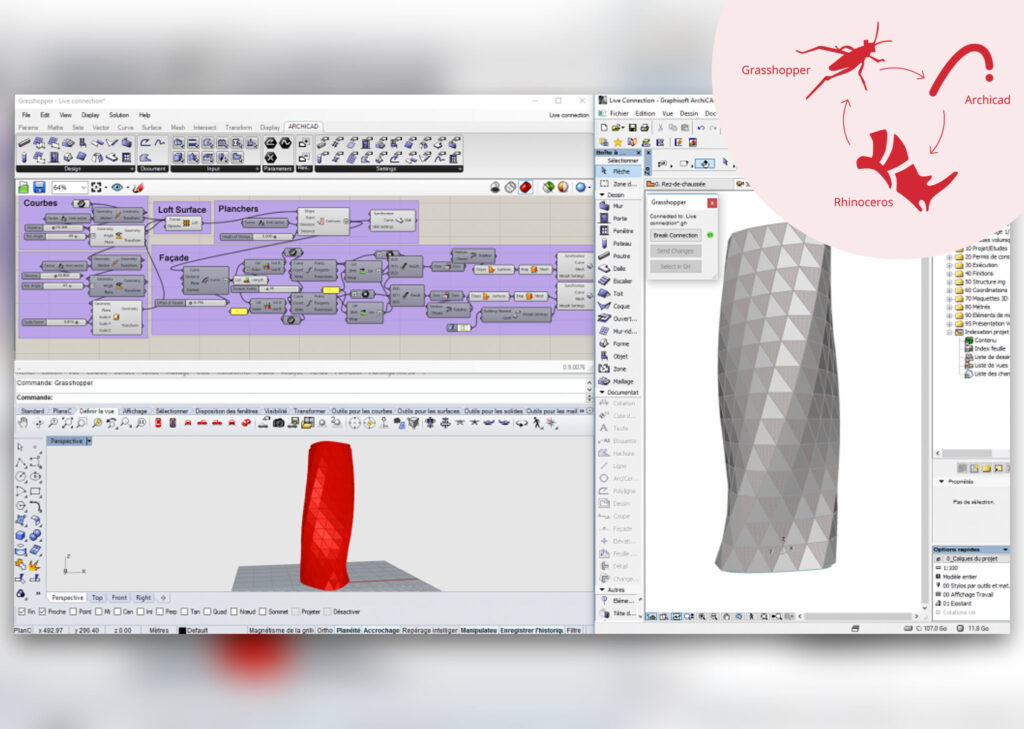Click the Rhino camera capture icon

point(279,423)
